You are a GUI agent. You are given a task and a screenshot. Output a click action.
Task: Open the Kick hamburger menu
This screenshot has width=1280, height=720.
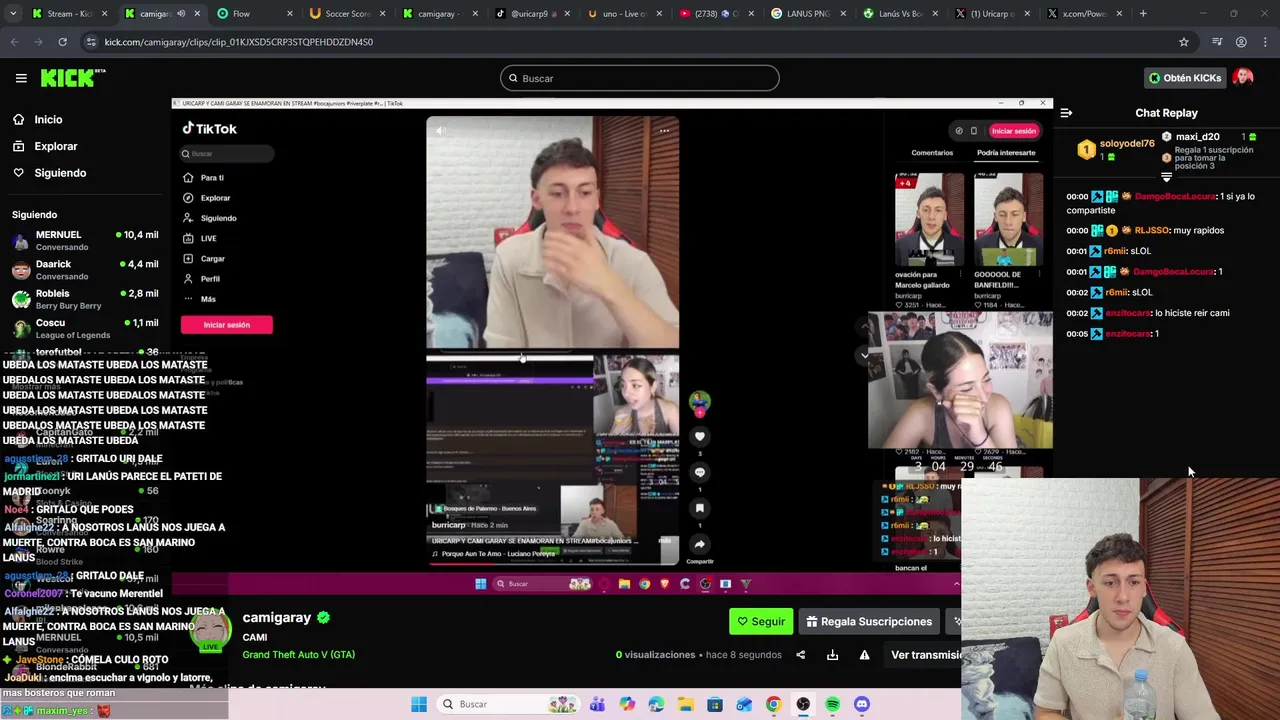coord(21,78)
